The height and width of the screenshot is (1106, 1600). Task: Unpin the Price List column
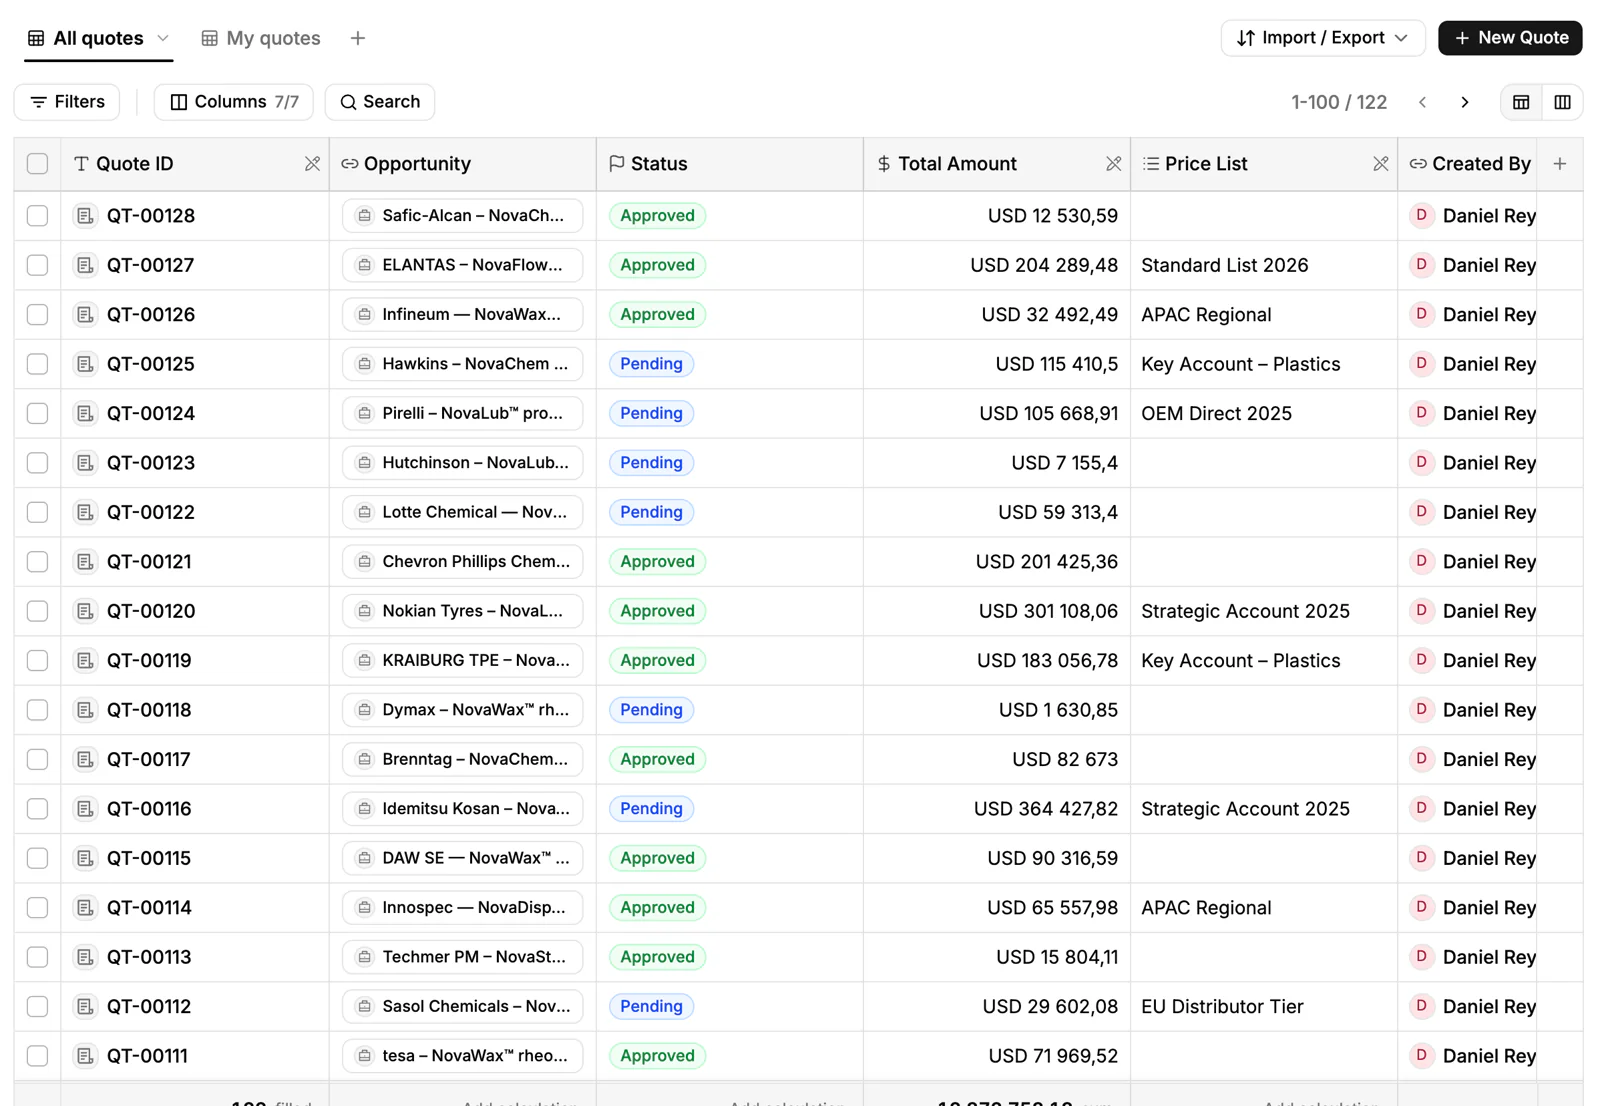(x=1380, y=164)
